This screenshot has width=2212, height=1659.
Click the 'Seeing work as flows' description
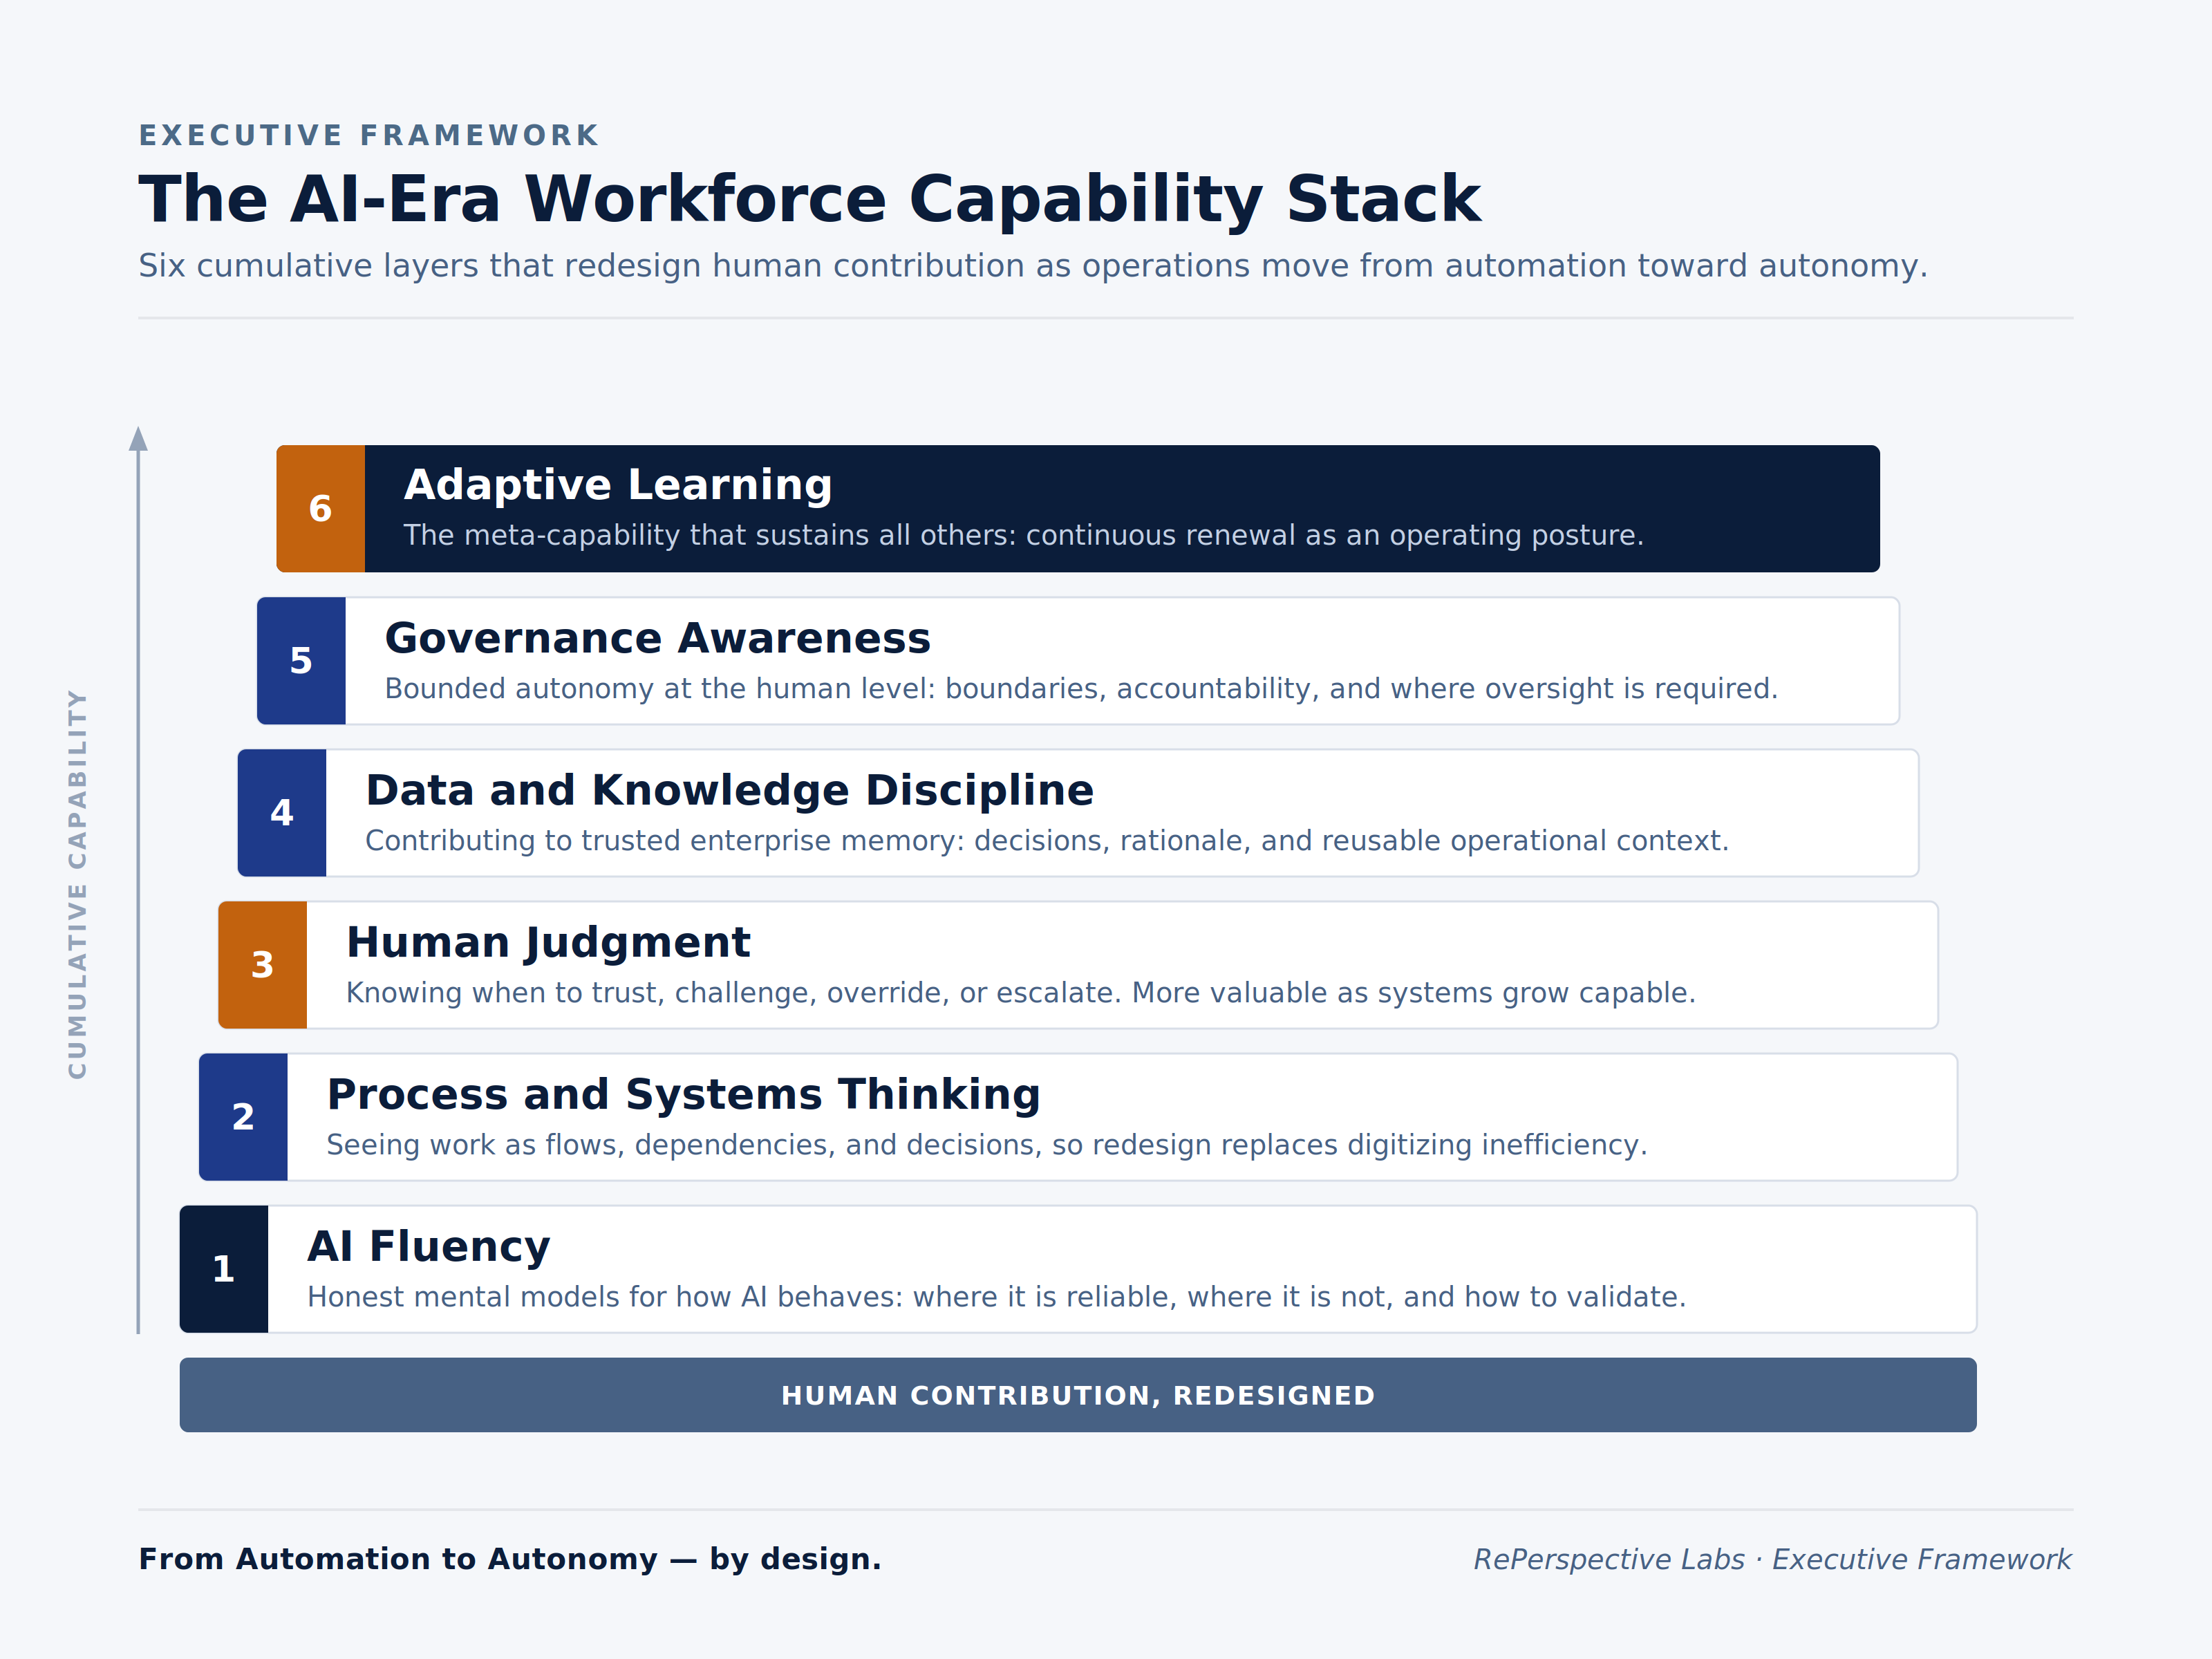[987, 1145]
